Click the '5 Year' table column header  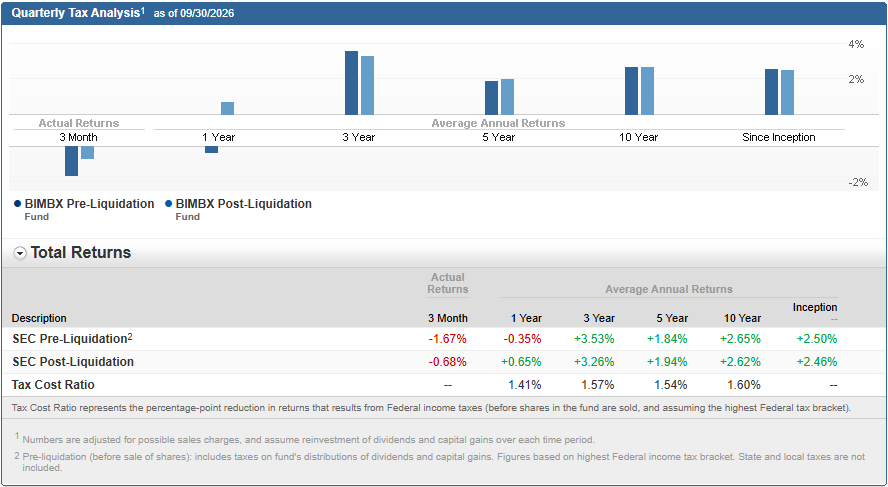point(672,318)
